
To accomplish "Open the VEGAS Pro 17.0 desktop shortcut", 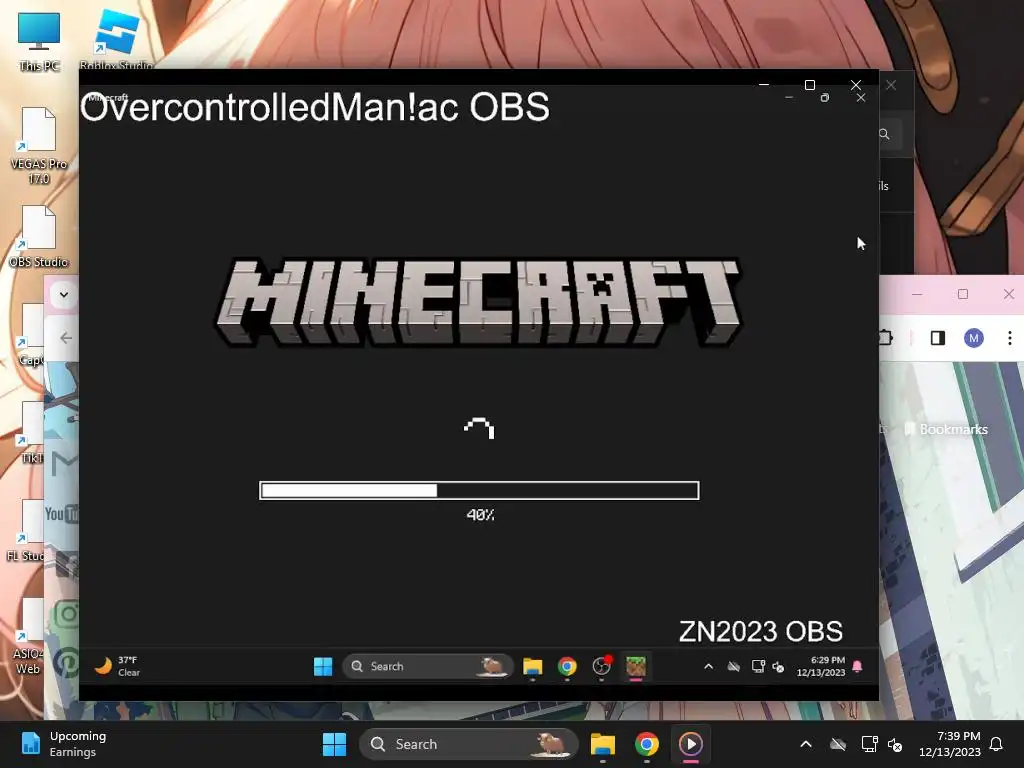I will (39, 145).
